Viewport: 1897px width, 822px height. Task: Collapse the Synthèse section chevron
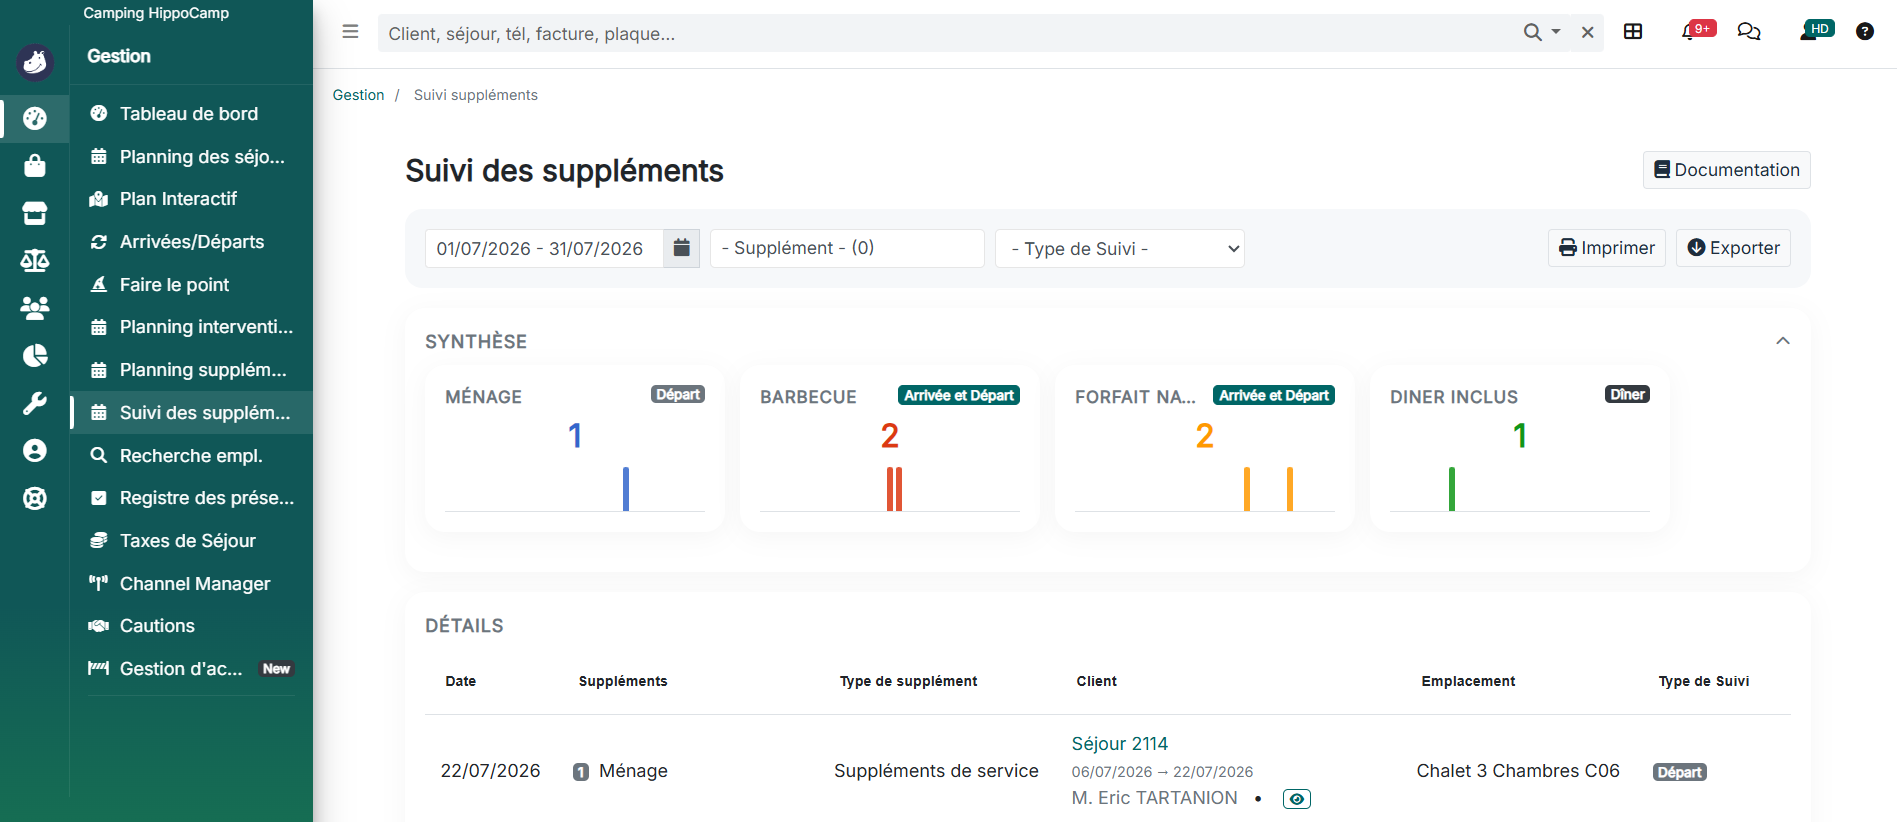tap(1783, 341)
